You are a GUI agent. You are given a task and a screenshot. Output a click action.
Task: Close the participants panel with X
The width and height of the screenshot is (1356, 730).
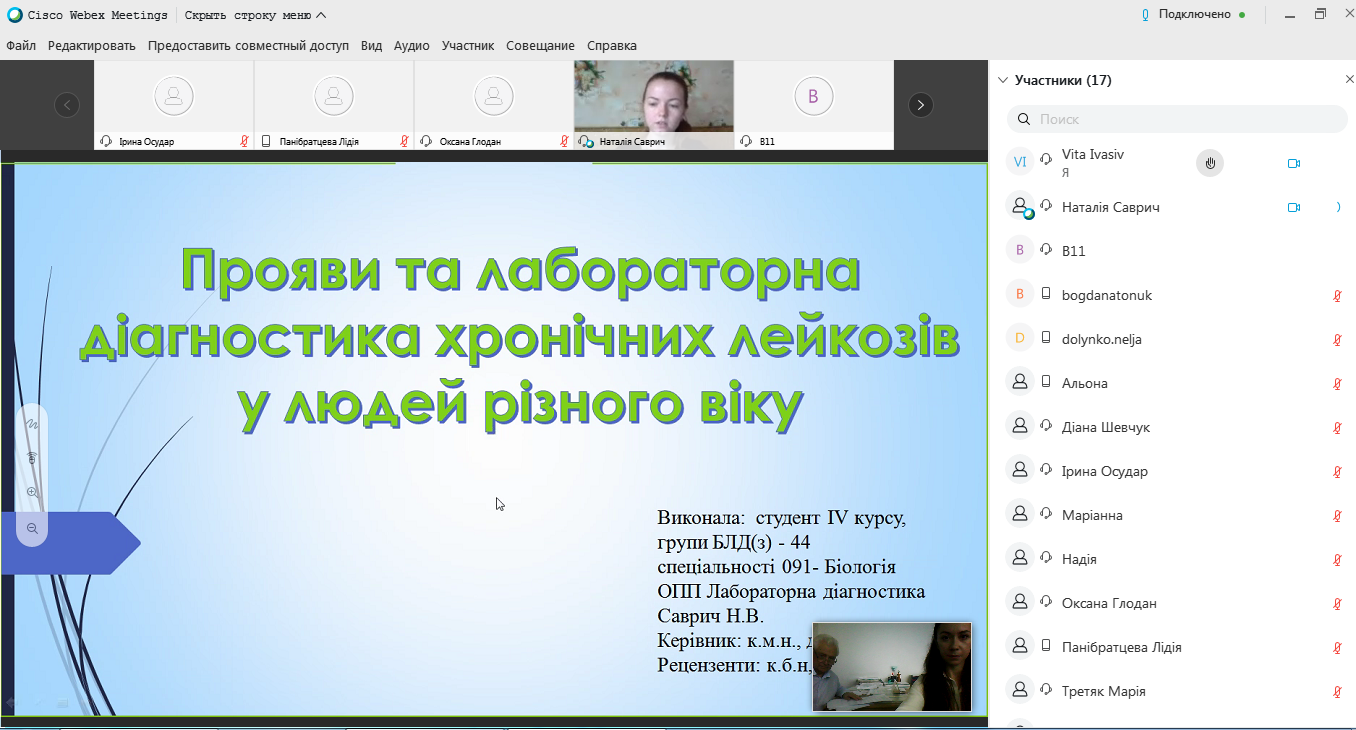pyautogui.click(x=1349, y=79)
